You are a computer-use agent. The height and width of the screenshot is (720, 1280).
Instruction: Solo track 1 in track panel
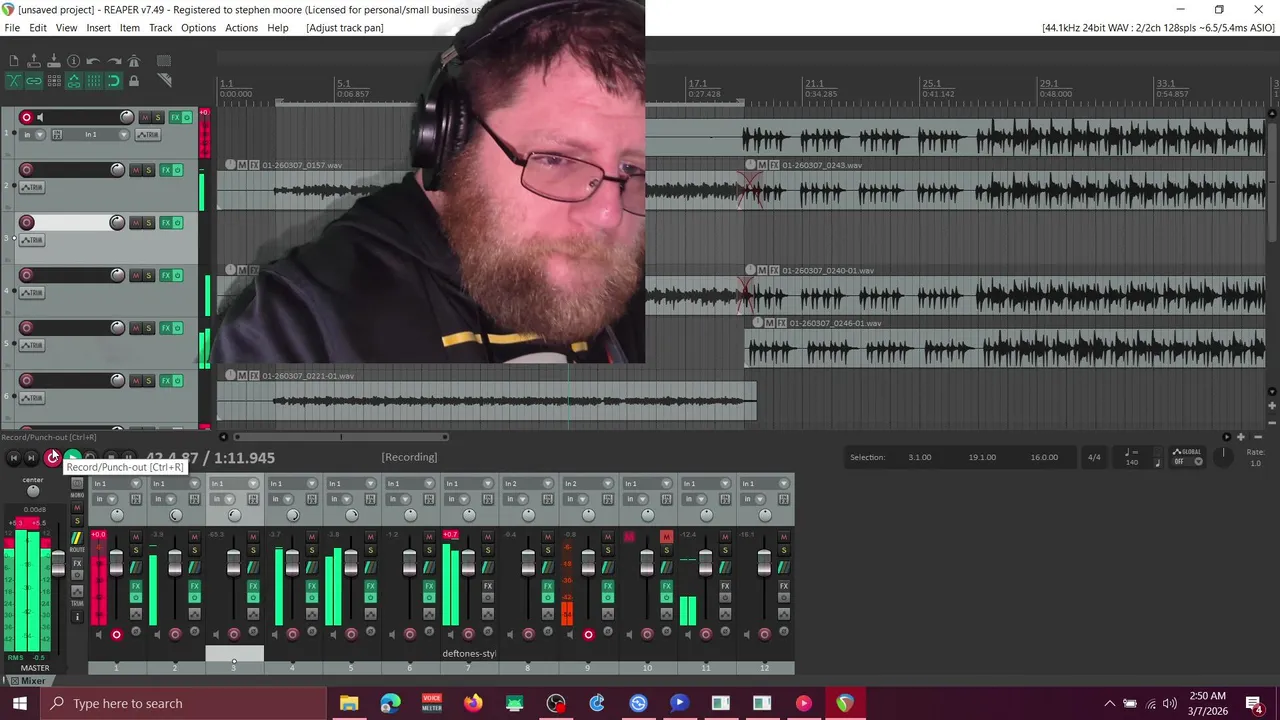tap(158, 118)
